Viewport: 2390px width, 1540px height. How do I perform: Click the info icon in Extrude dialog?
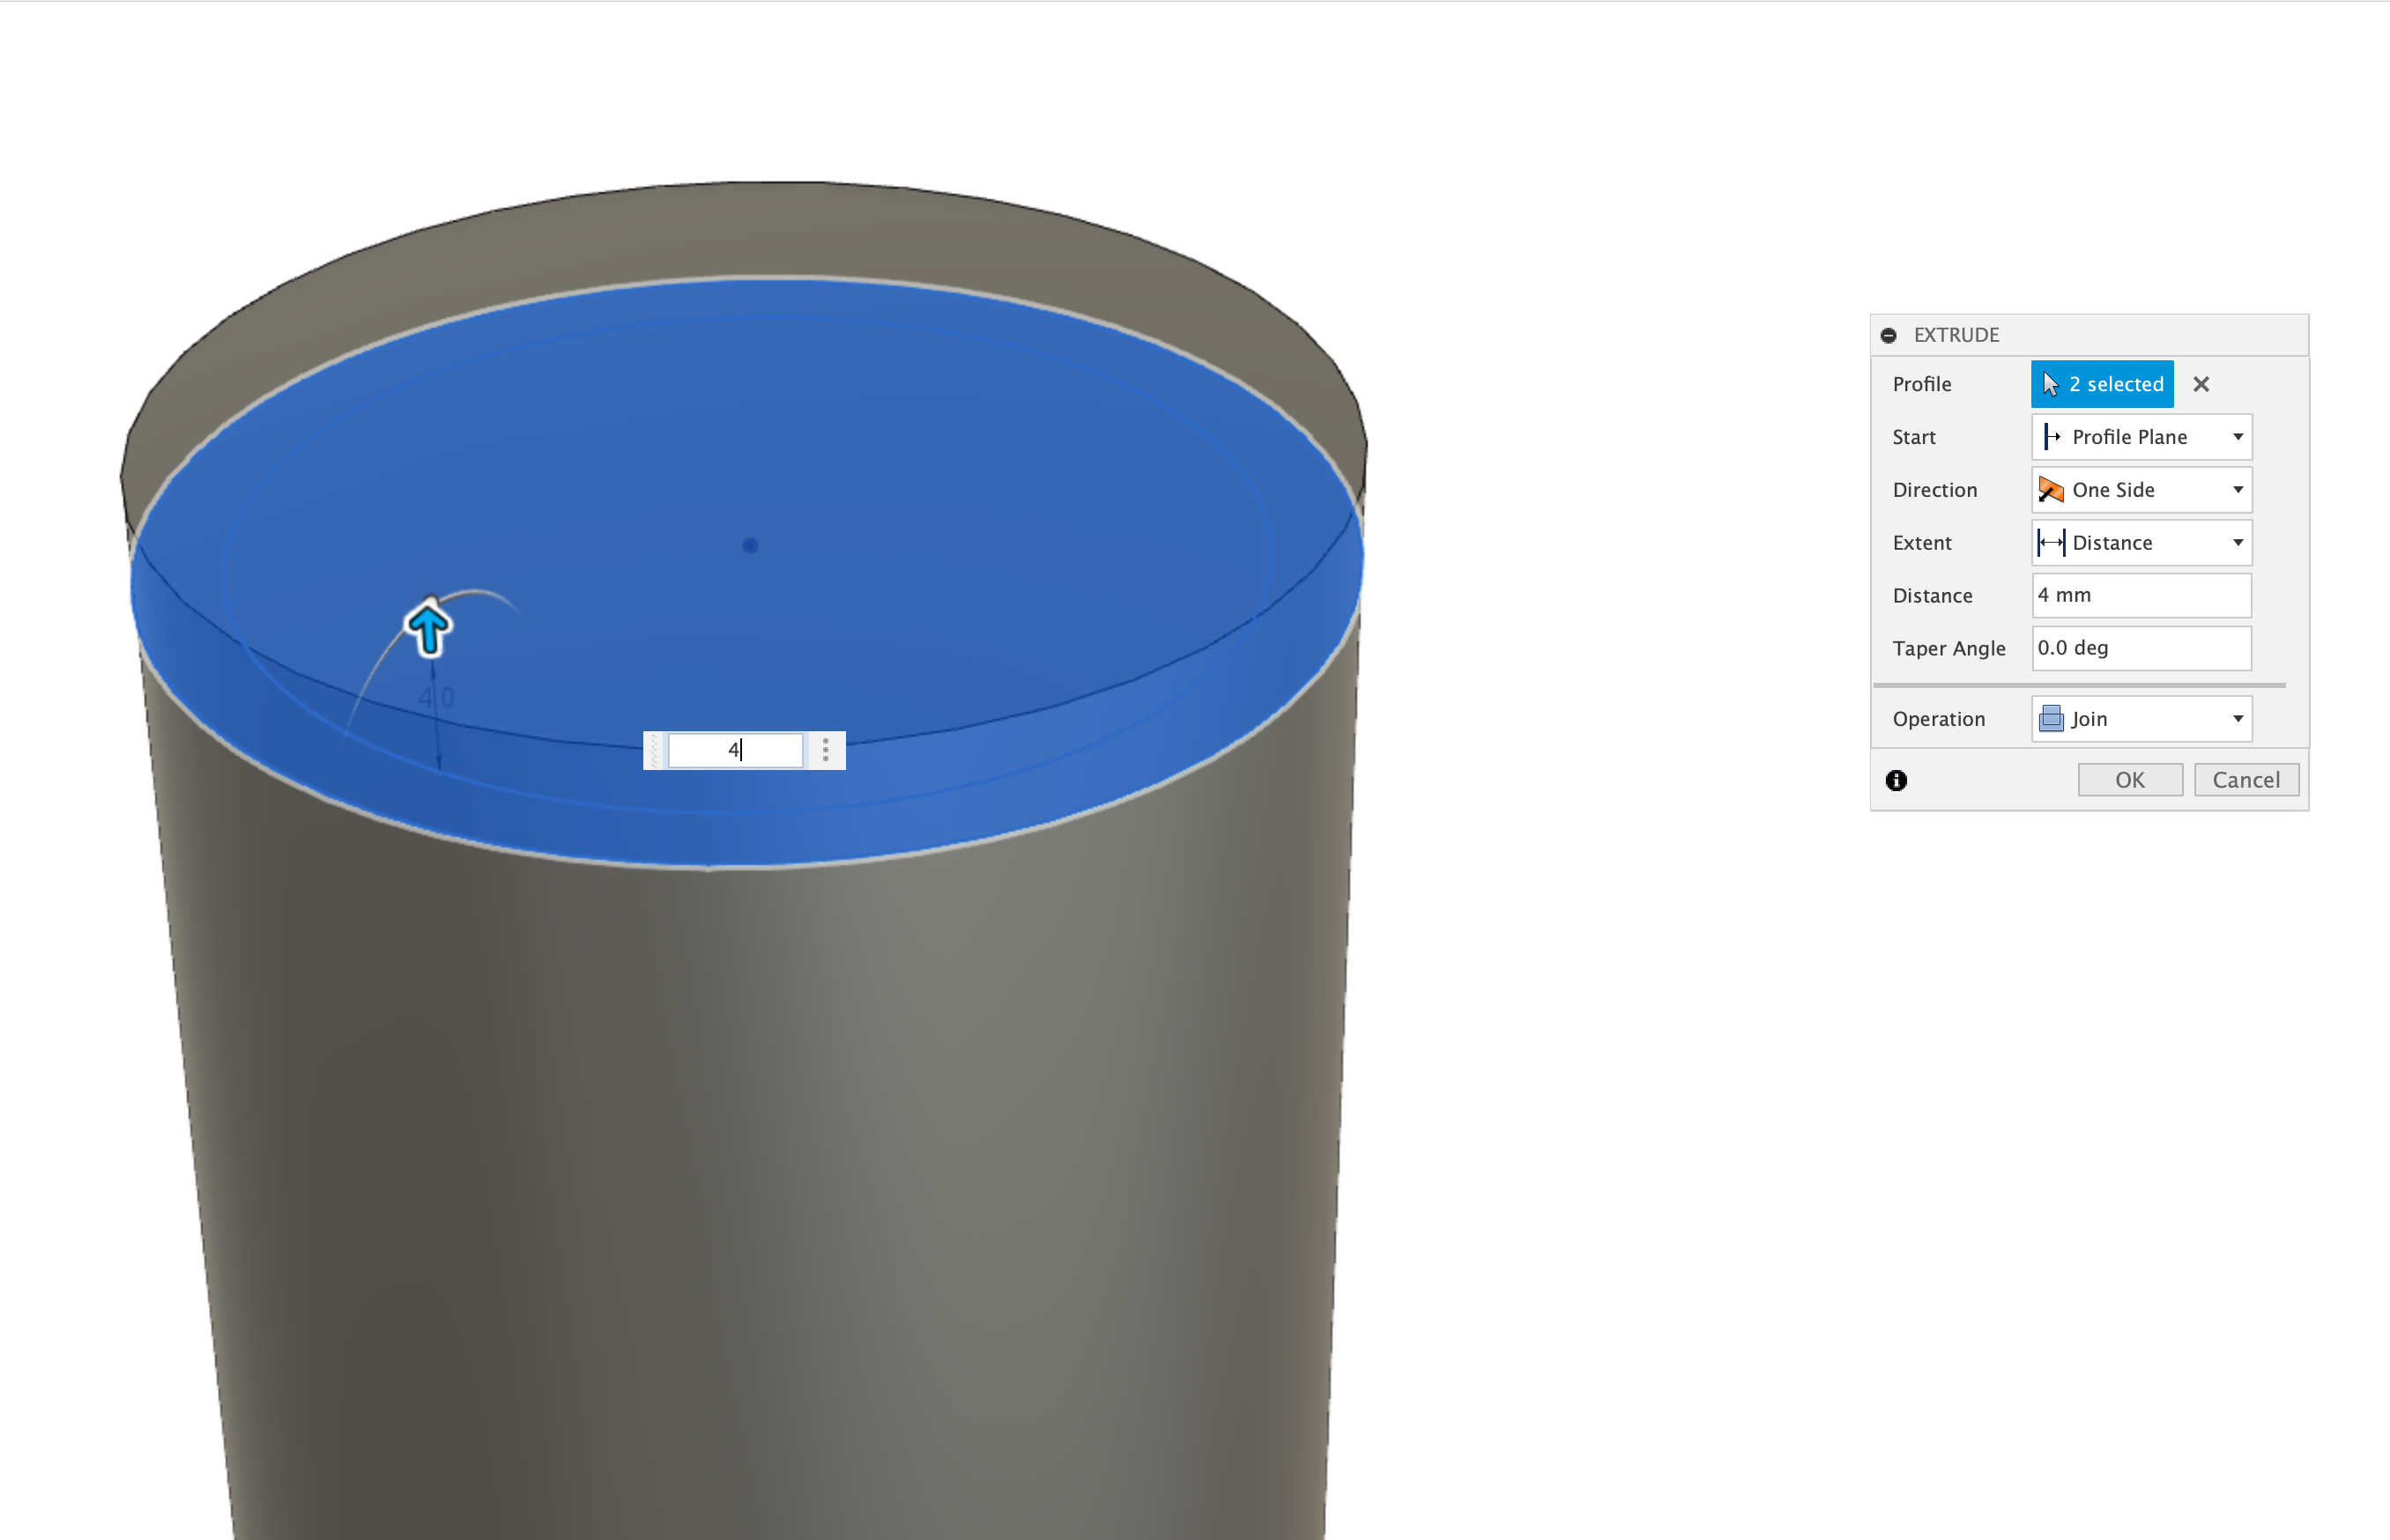(x=1897, y=780)
